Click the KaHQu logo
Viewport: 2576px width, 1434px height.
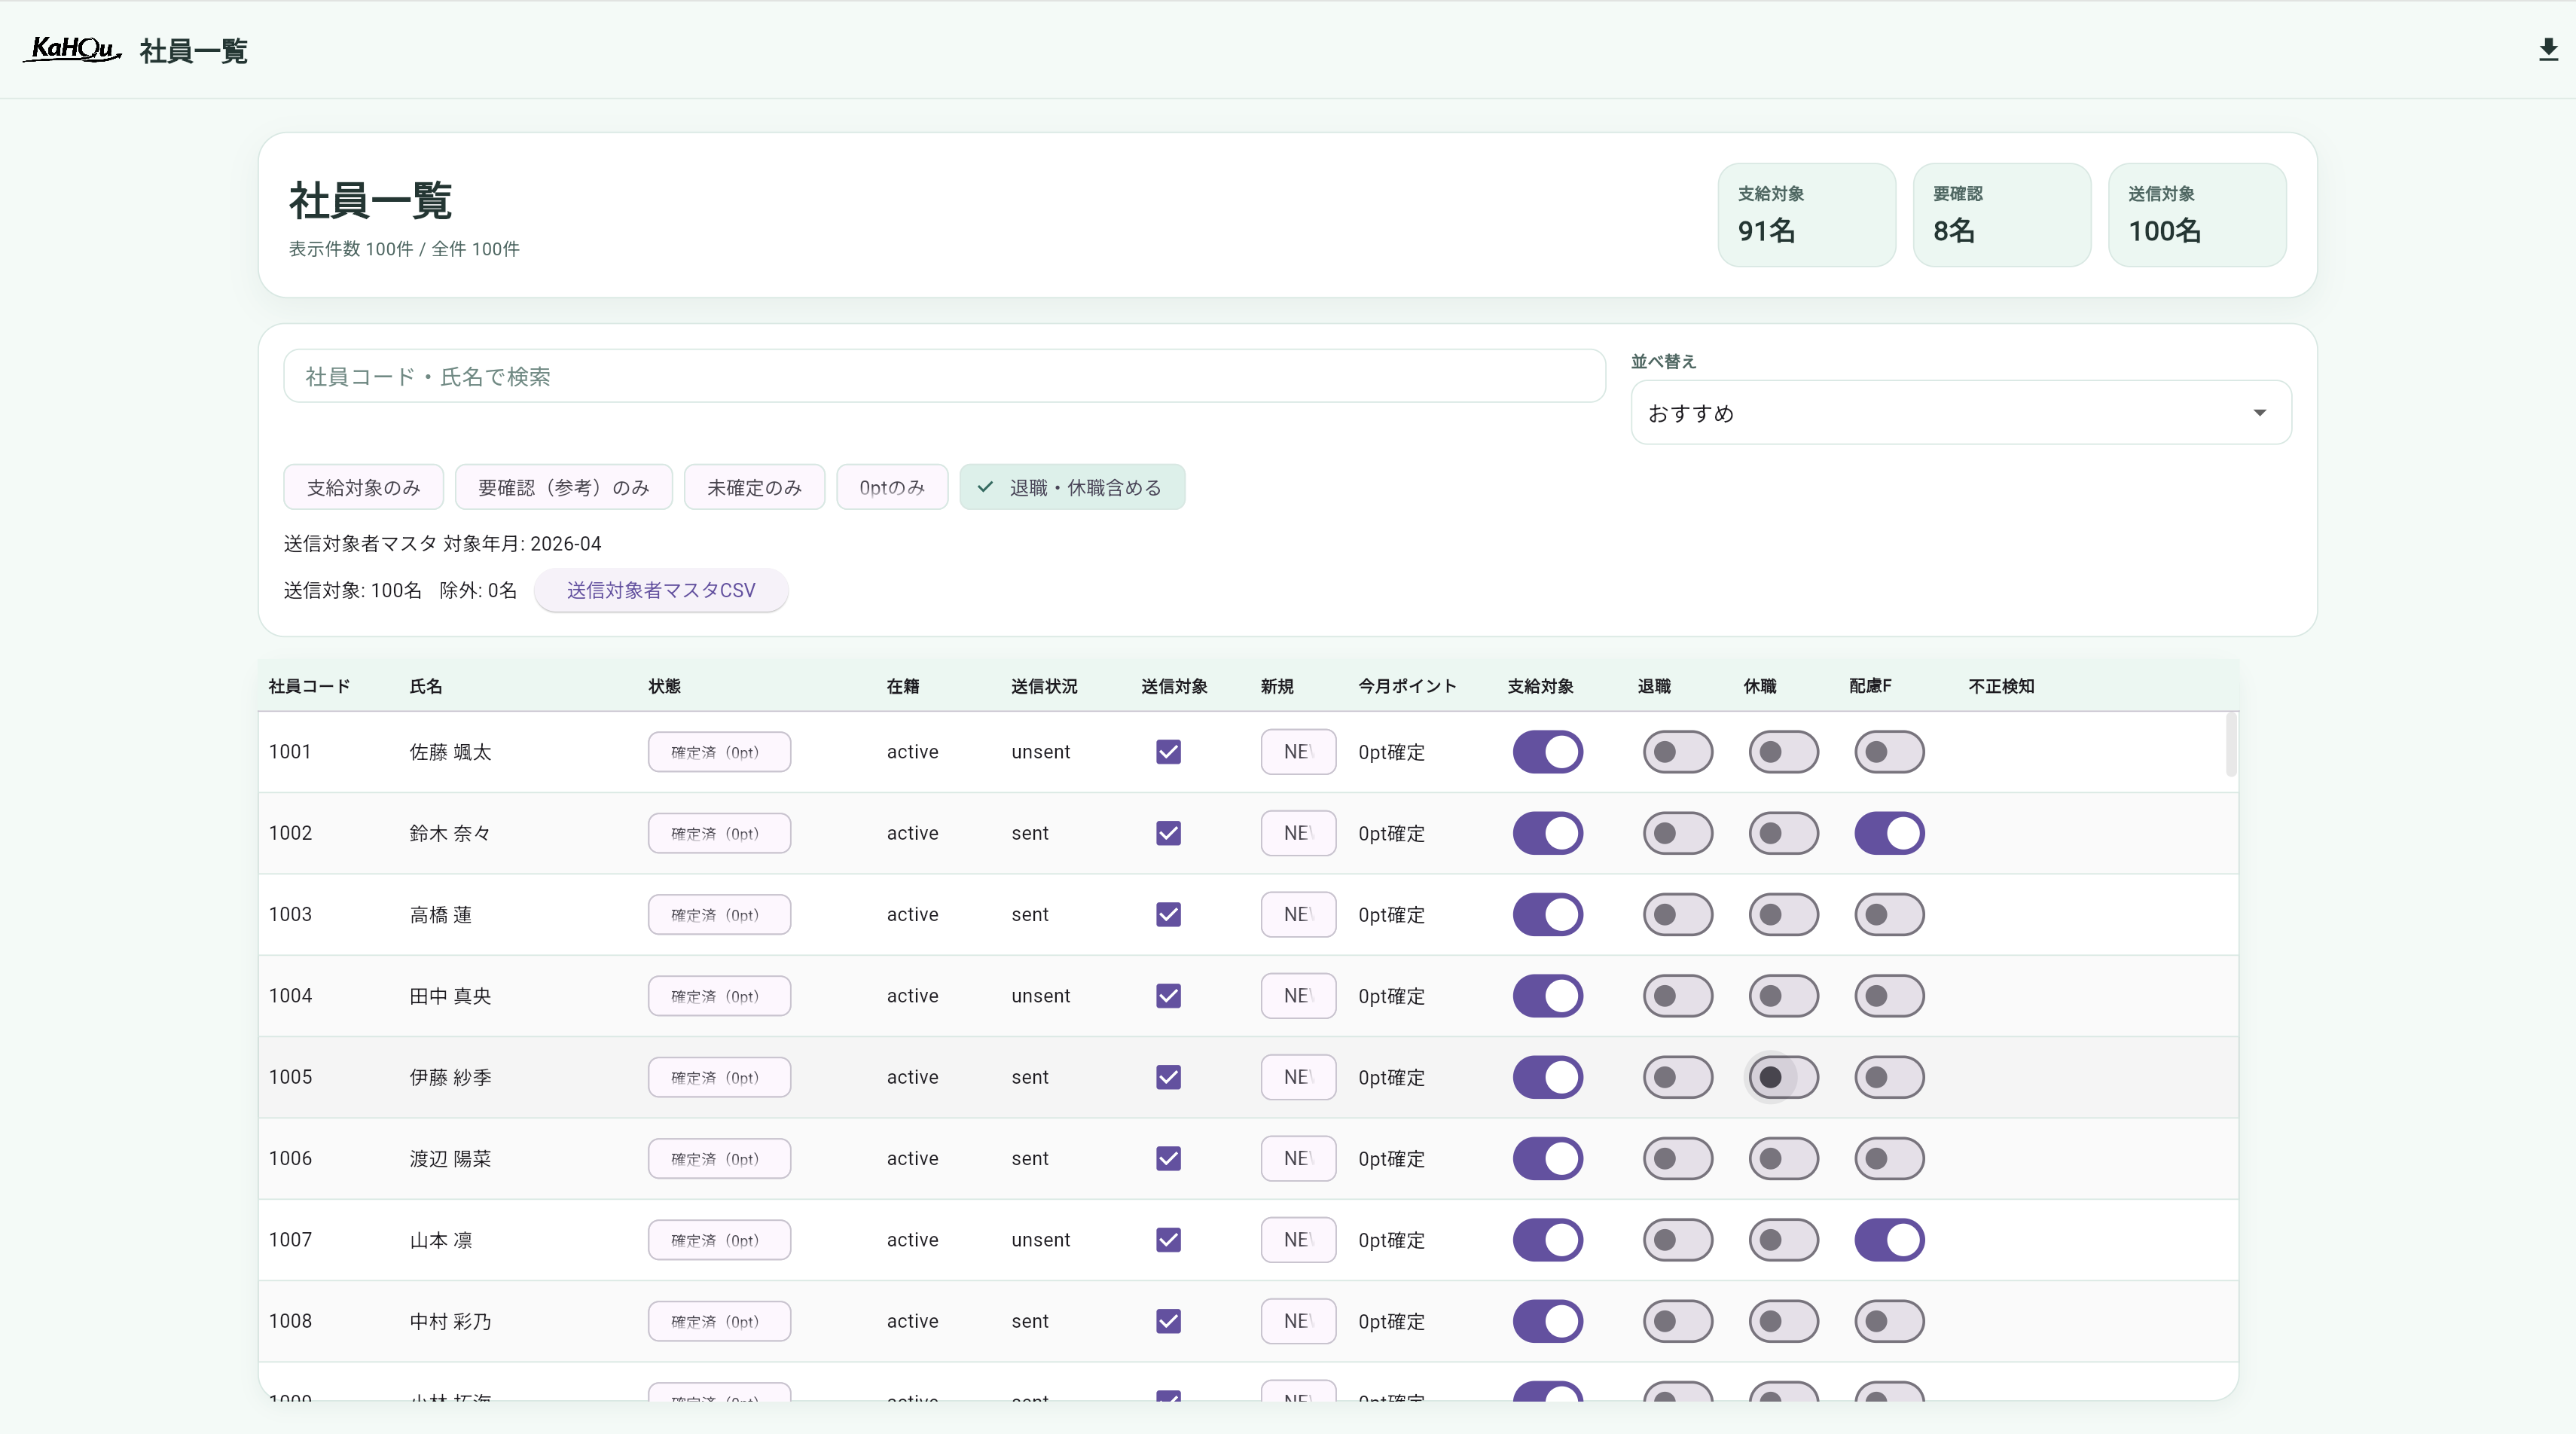(72, 49)
